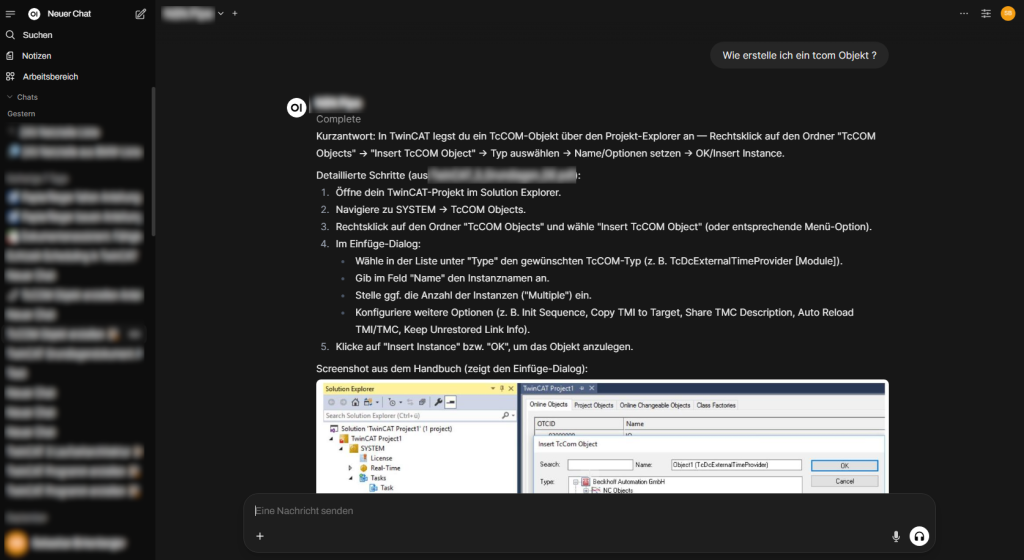Click the bullet about "Multiple" instance count
Image resolution: width=1024 pixels, height=560 pixels.
(473, 295)
